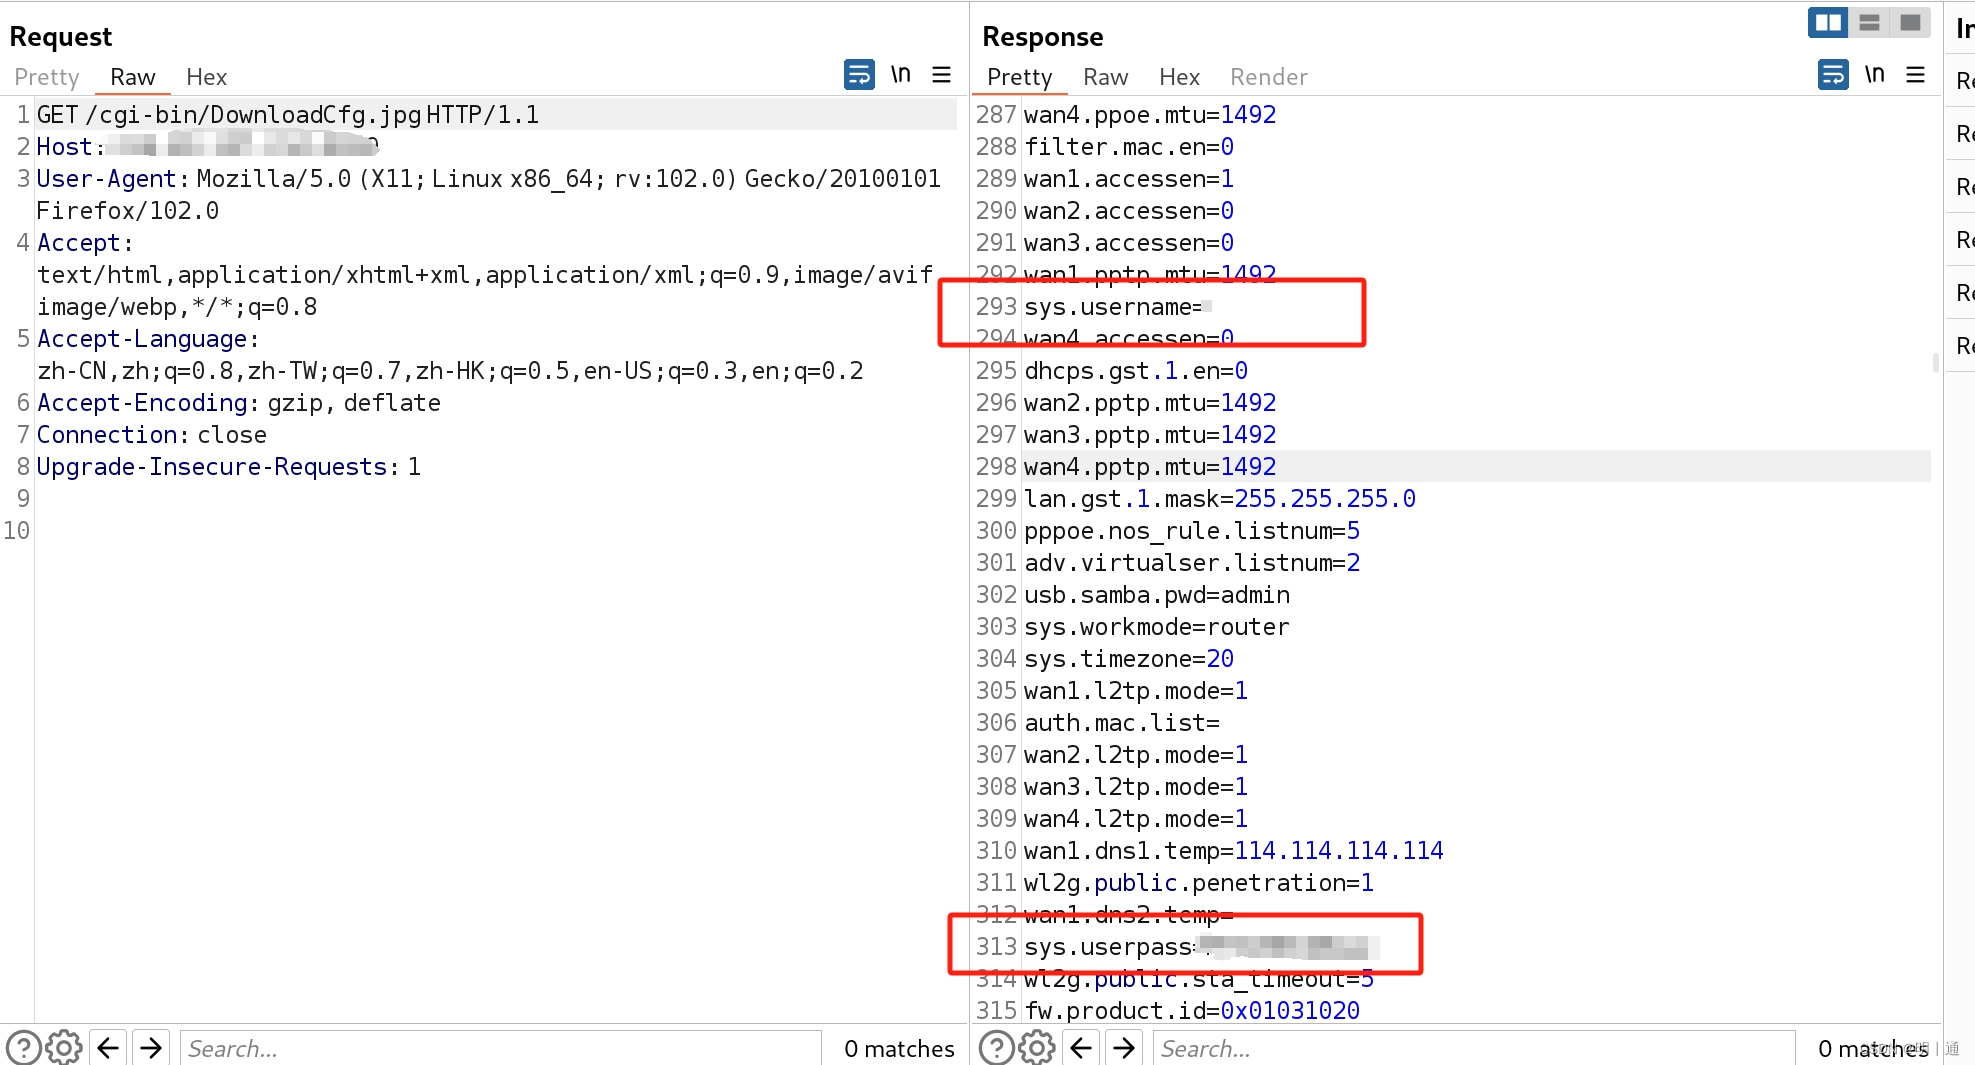
Task: Click filter.mac.en=0 response line
Action: click(1129, 147)
